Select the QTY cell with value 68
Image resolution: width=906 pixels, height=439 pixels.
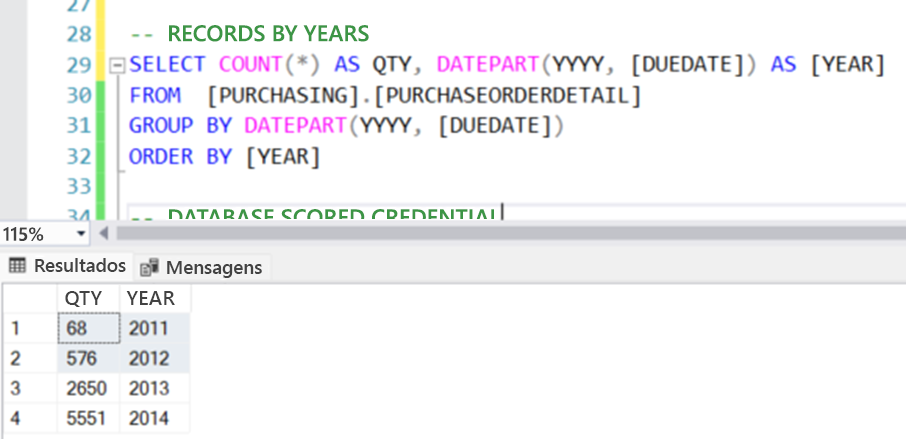(x=88, y=328)
